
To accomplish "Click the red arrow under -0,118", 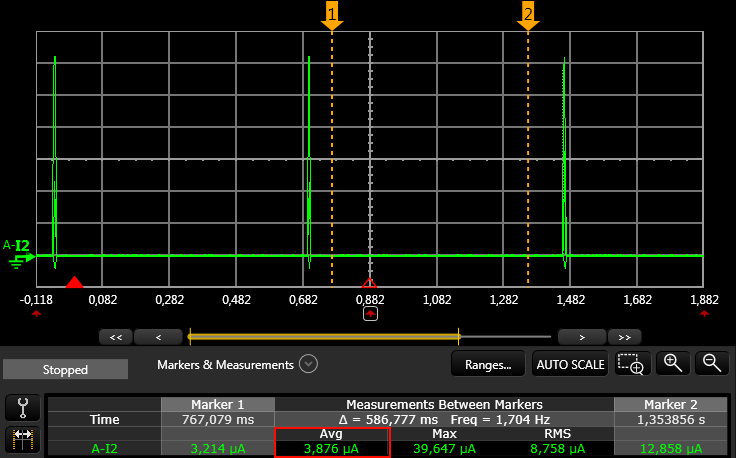I will point(36,313).
